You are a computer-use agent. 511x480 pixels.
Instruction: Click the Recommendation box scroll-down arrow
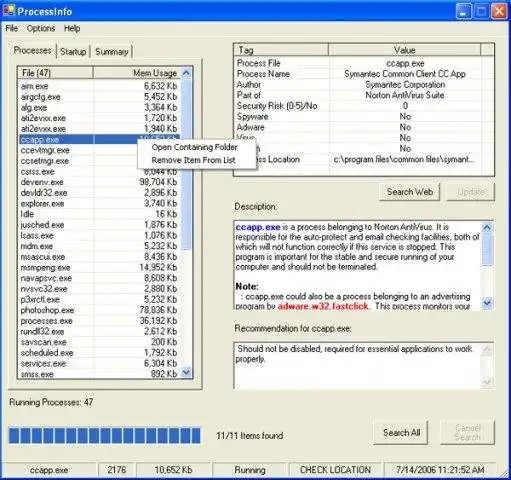(x=487, y=381)
